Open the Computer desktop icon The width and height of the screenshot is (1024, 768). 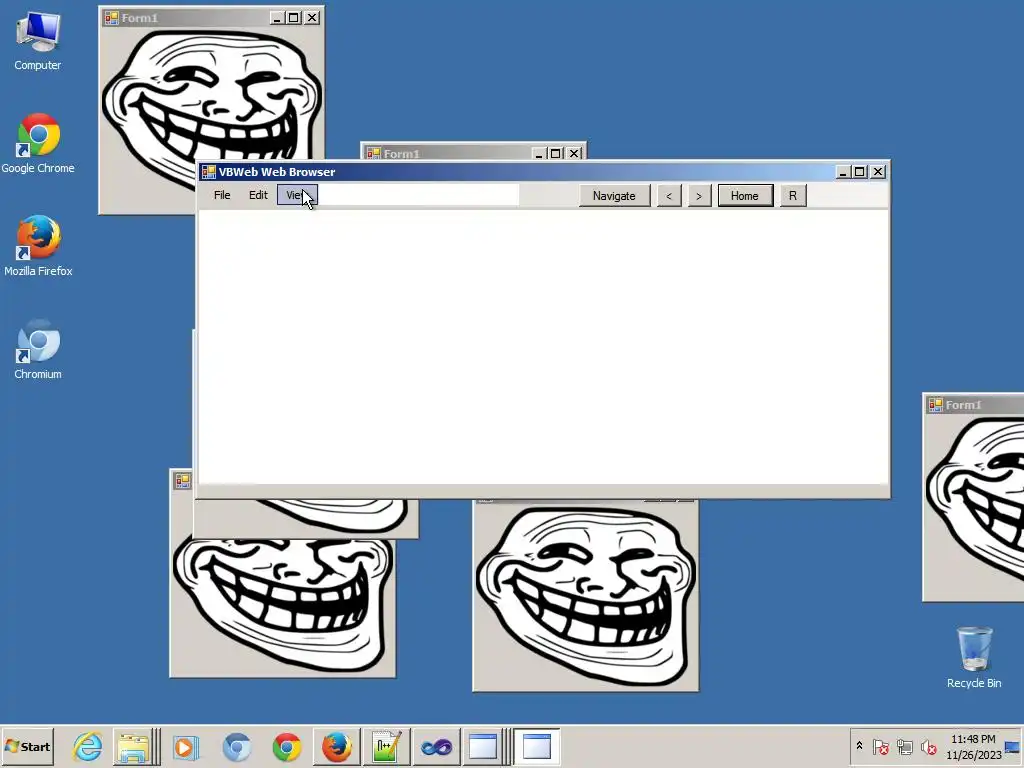coord(38,40)
